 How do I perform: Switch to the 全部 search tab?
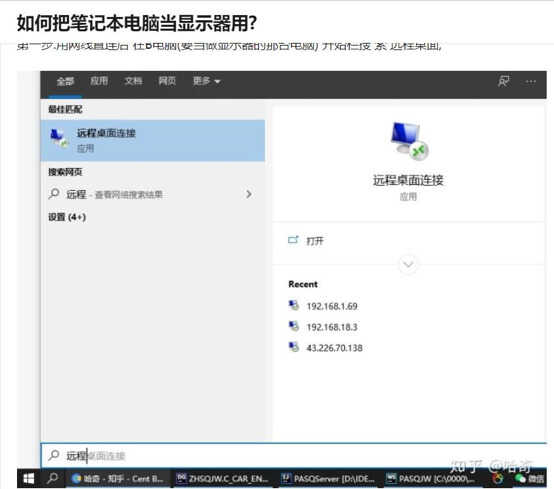(x=65, y=82)
